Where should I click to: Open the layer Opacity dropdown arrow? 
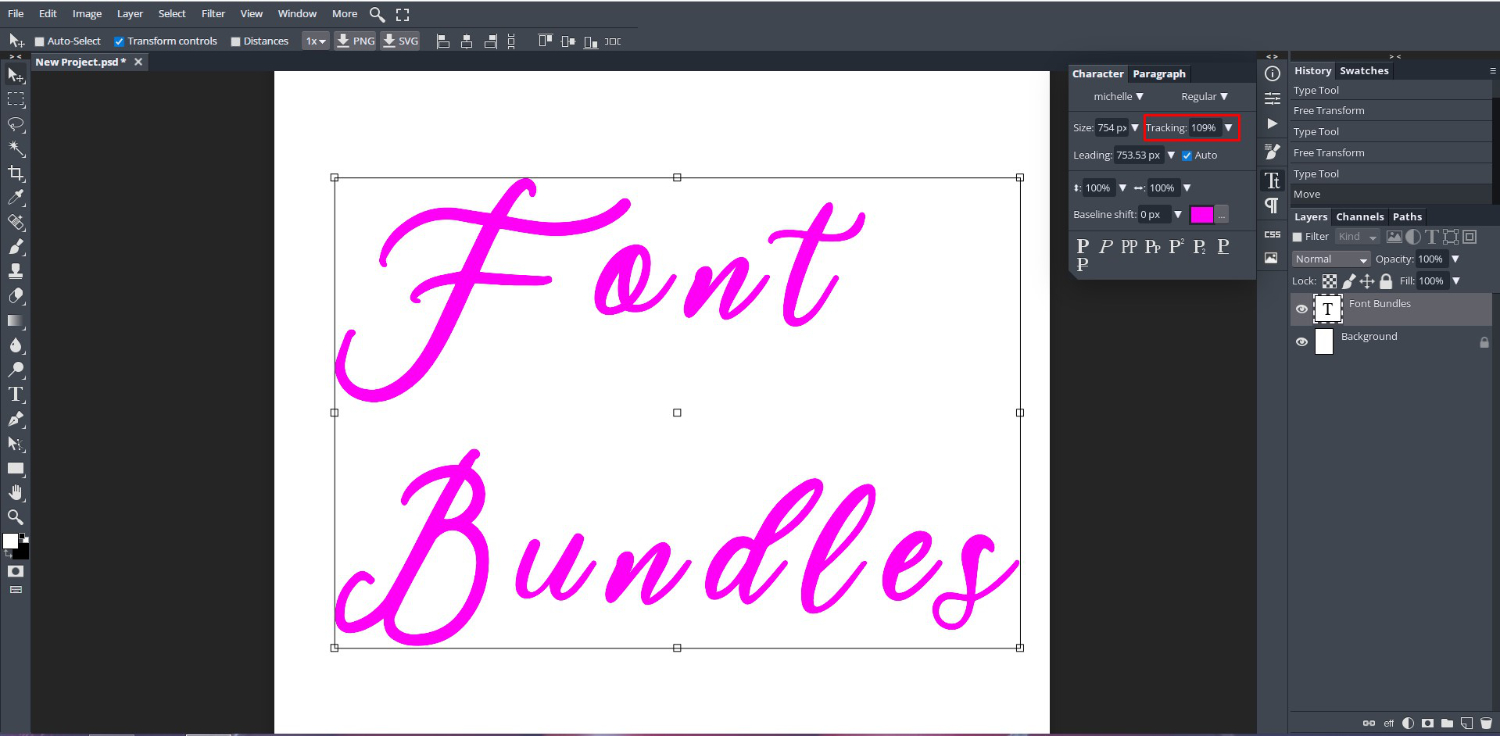[1455, 259]
